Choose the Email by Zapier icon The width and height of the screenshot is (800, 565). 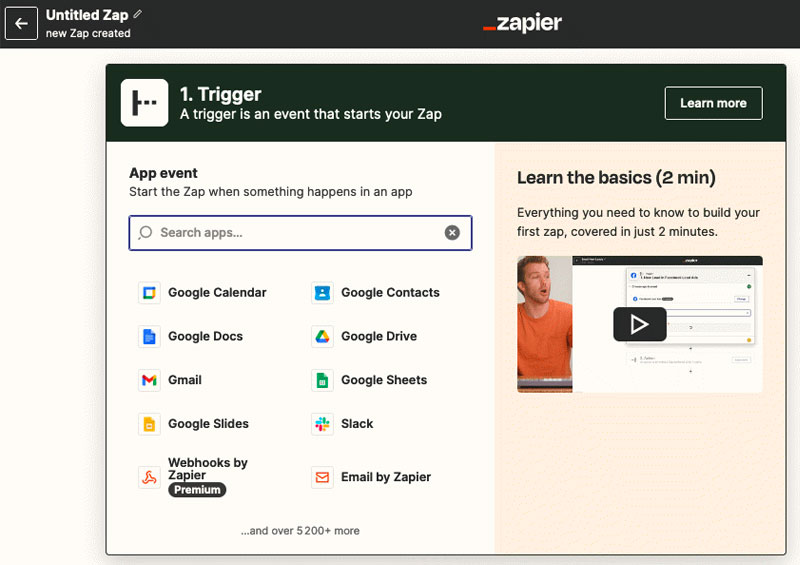(322, 478)
